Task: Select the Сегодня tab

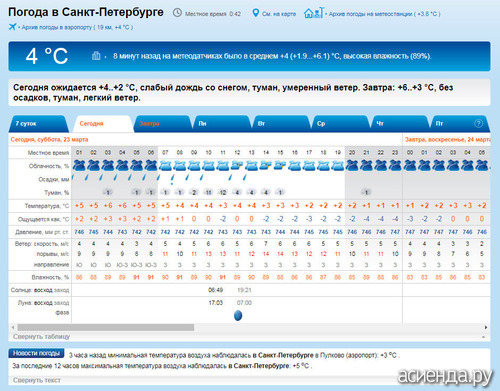Action: click(x=103, y=124)
